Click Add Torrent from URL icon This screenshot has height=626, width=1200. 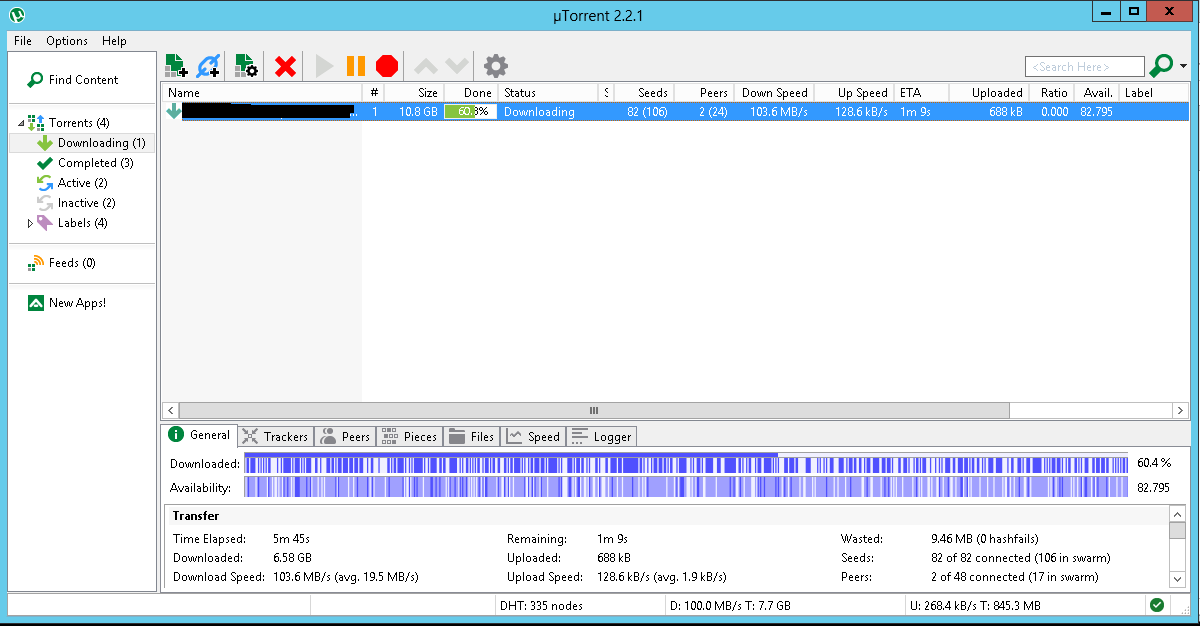[x=208, y=66]
